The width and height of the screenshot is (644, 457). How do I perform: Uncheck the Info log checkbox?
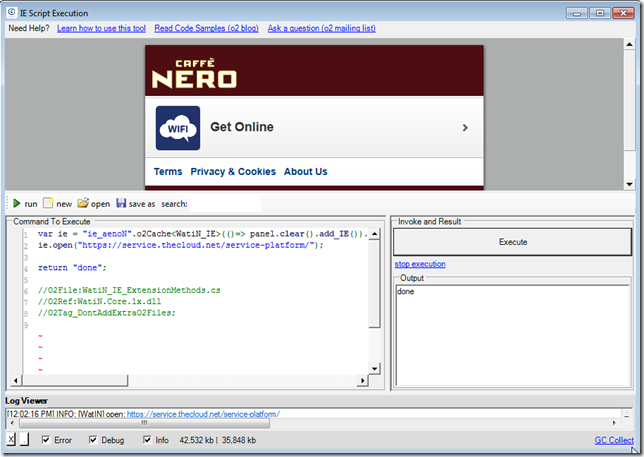pyautogui.click(x=148, y=439)
